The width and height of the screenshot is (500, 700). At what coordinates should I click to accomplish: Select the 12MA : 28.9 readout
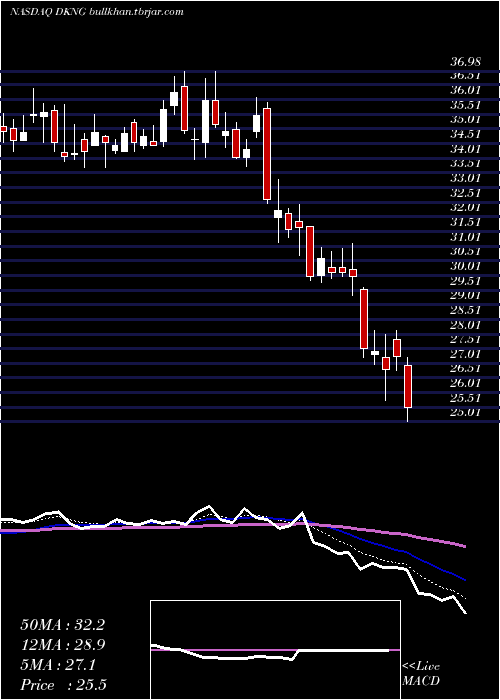pyautogui.click(x=62, y=645)
